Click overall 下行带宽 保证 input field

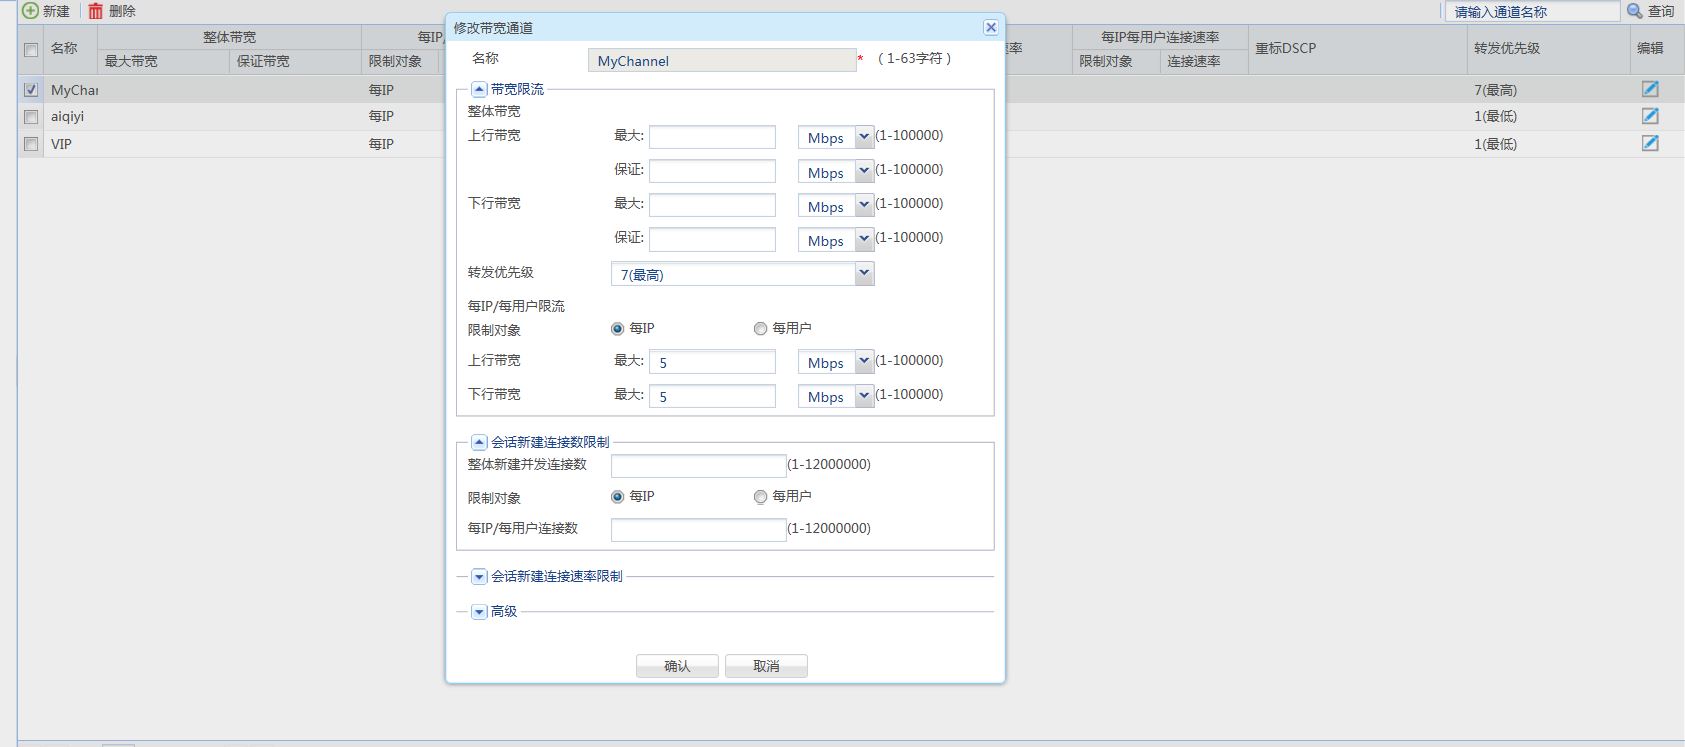712,239
